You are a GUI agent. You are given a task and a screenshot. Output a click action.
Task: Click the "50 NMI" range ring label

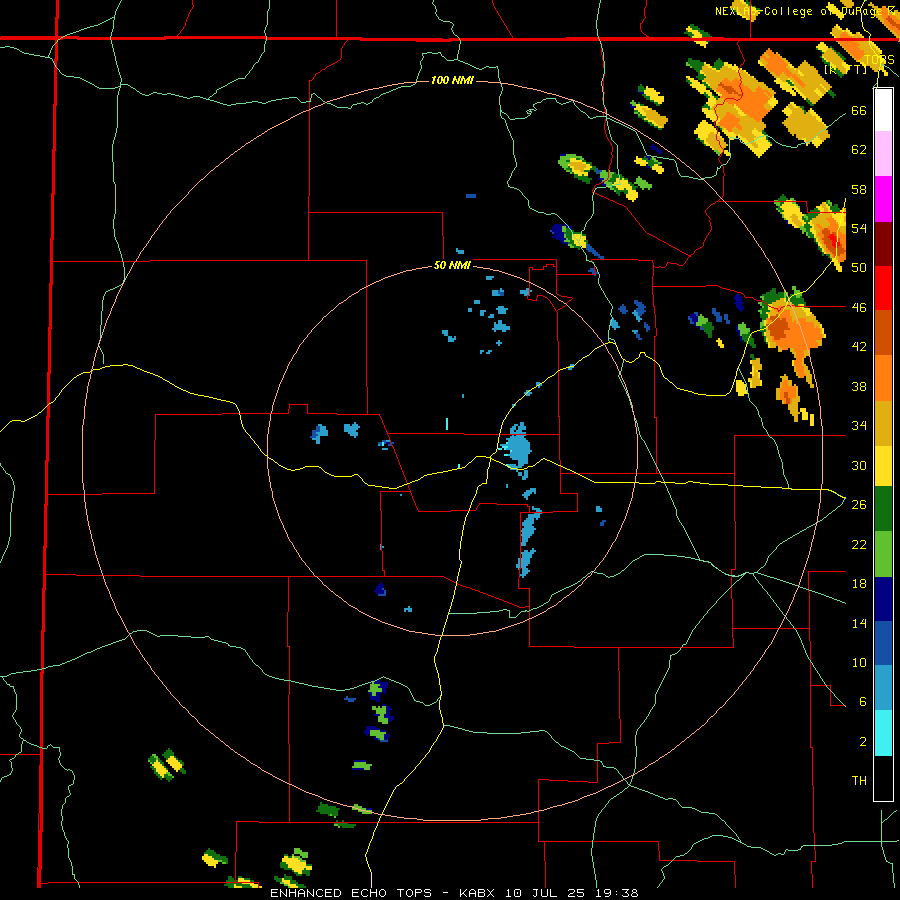[452, 265]
